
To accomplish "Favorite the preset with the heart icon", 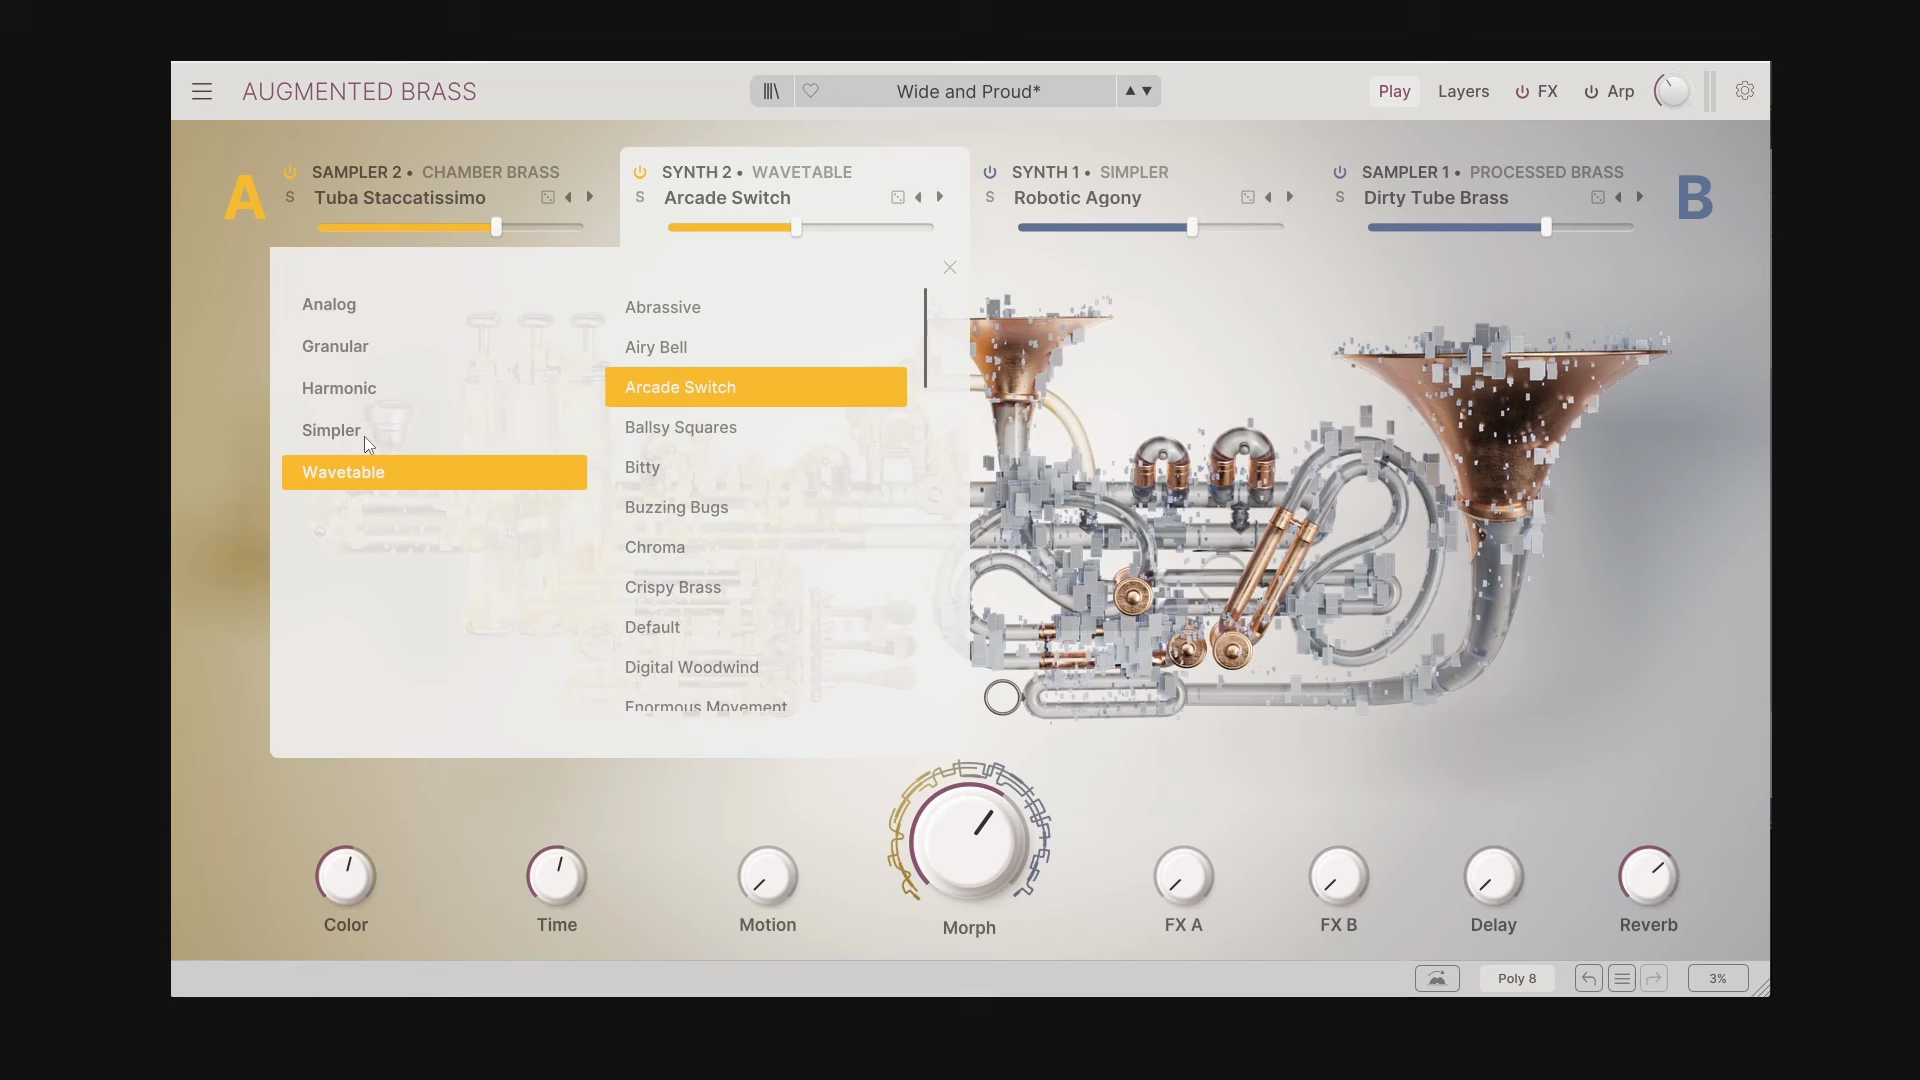I will pyautogui.click(x=810, y=91).
